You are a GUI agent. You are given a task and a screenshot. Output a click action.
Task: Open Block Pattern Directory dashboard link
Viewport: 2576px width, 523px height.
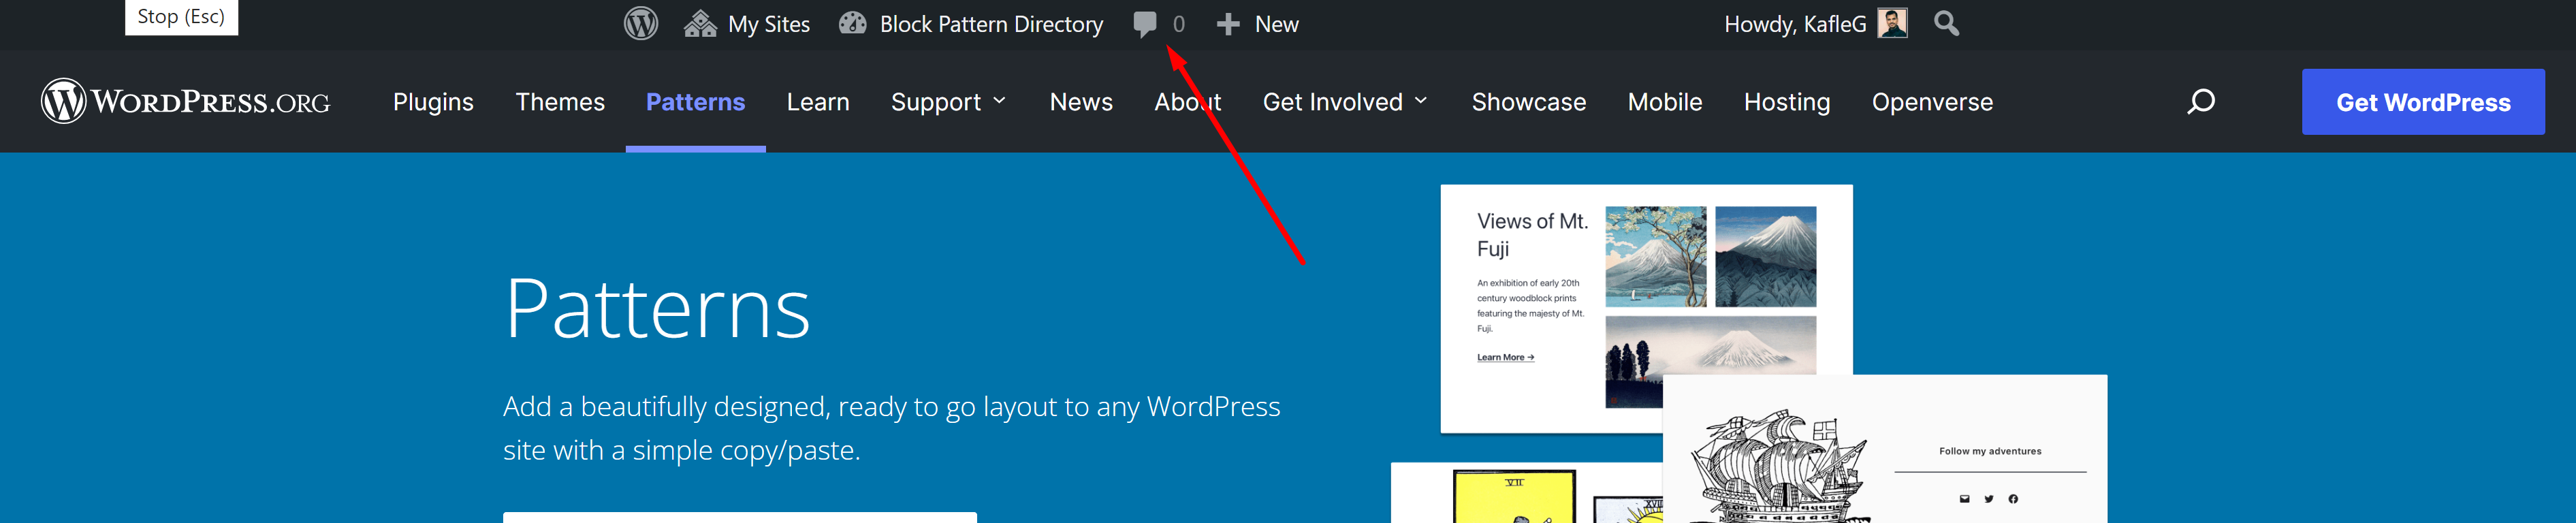click(x=971, y=24)
